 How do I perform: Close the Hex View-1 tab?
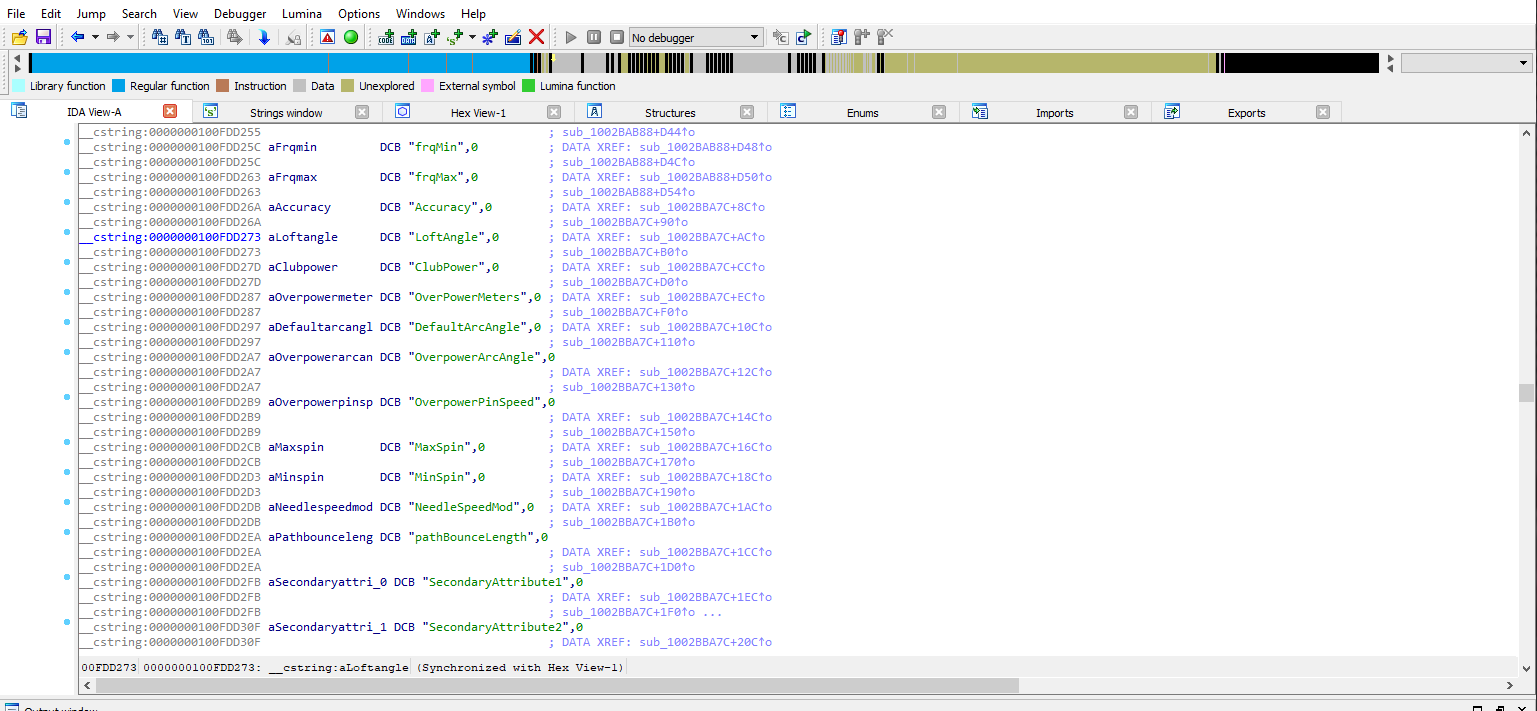pos(554,112)
